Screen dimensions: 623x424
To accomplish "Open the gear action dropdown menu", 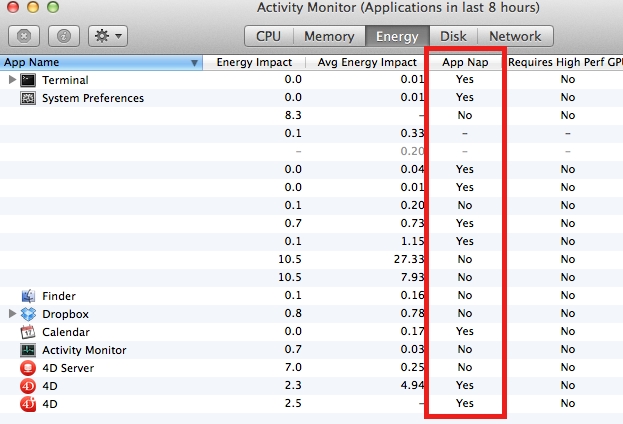I will [x=107, y=36].
